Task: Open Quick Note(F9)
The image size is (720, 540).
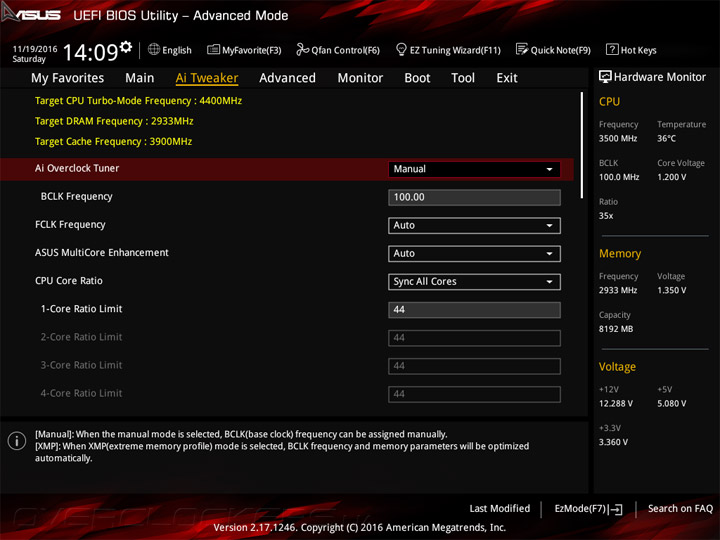Action: pyautogui.click(x=561, y=50)
